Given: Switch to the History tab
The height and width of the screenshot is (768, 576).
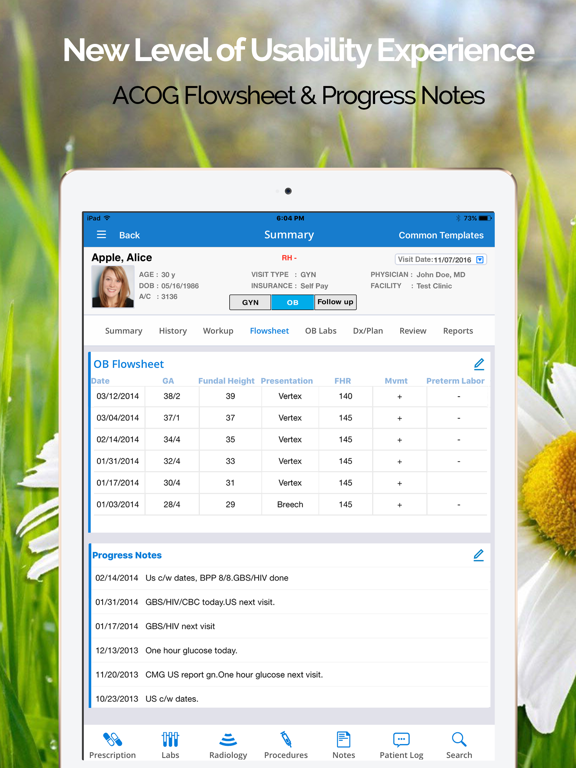Looking at the screenshot, I should (173, 331).
